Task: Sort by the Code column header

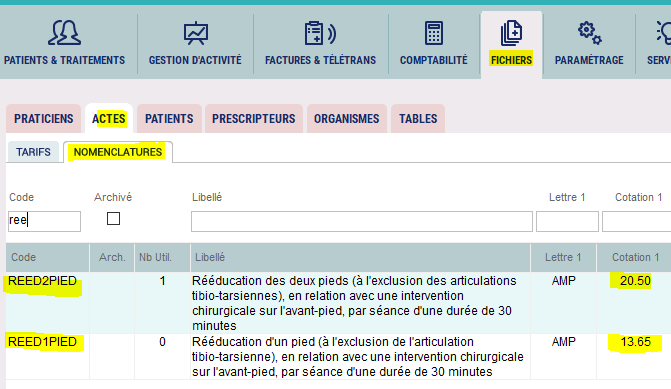Action: coord(48,257)
